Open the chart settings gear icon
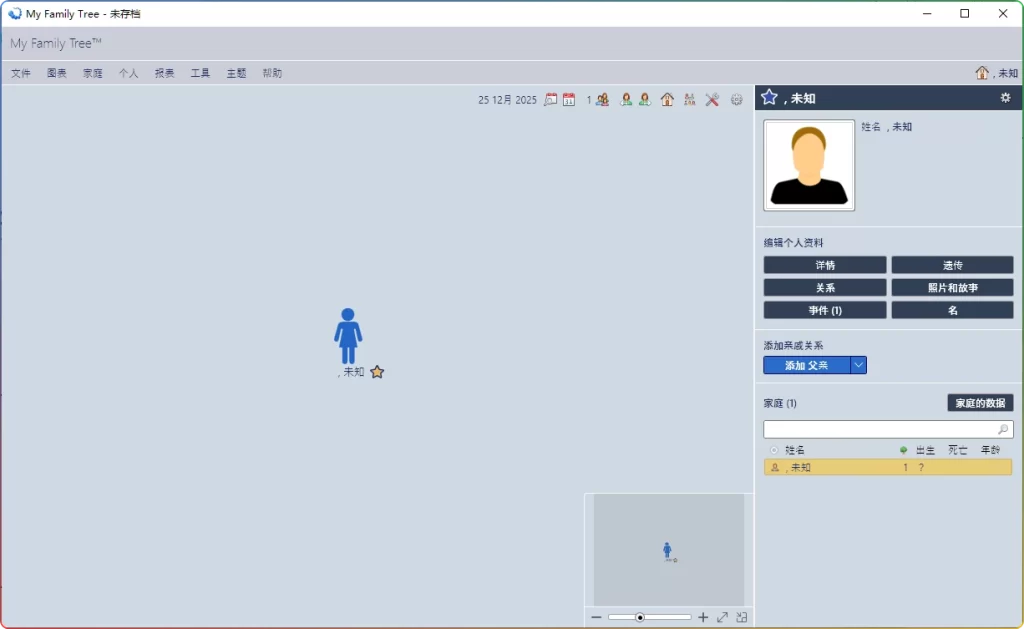 (x=736, y=100)
